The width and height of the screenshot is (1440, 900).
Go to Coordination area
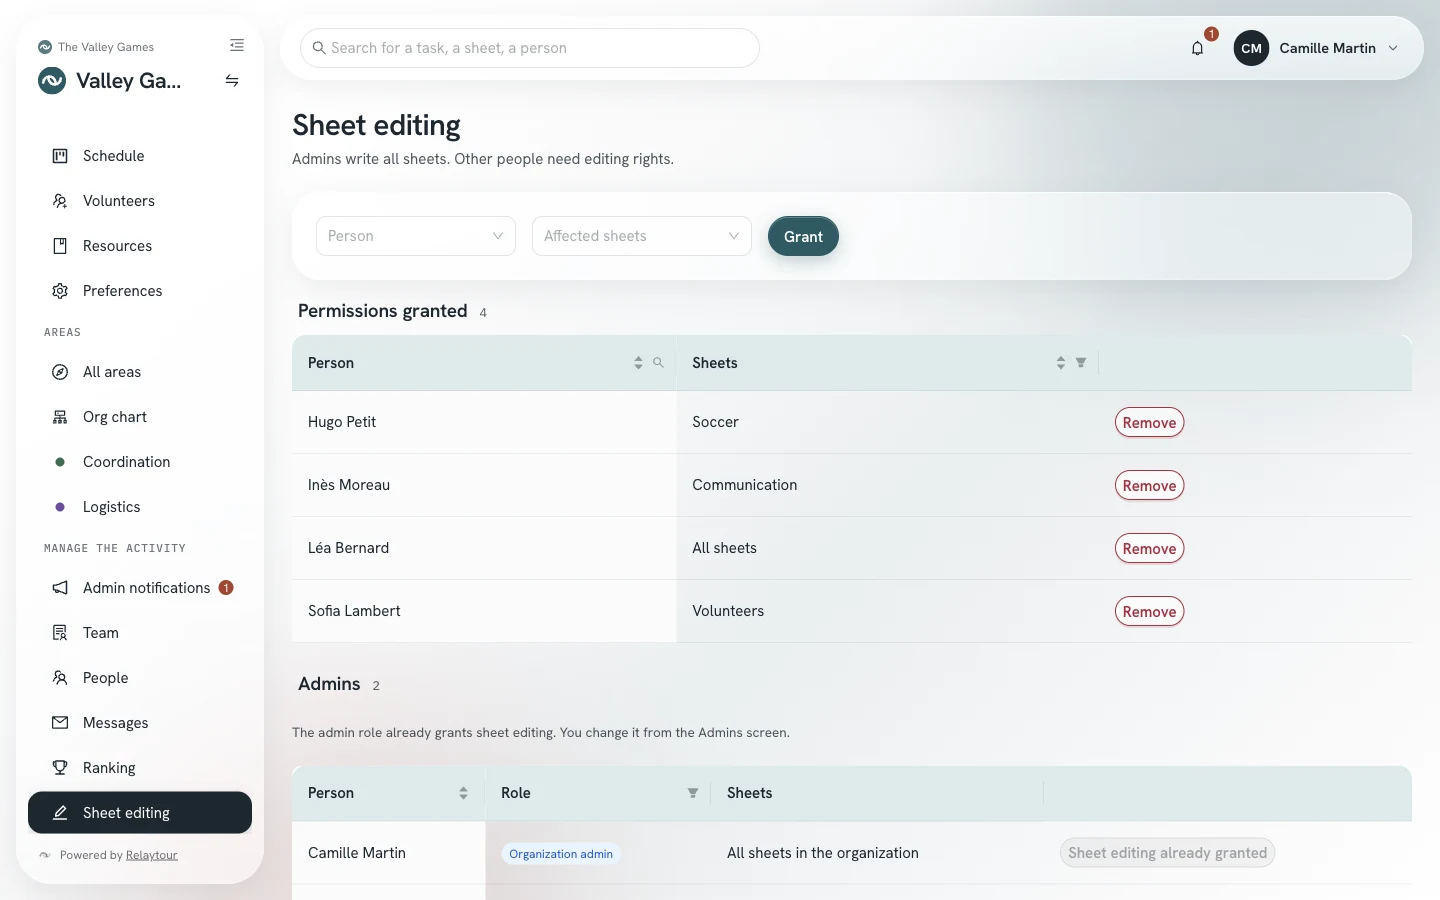(140, 462)
